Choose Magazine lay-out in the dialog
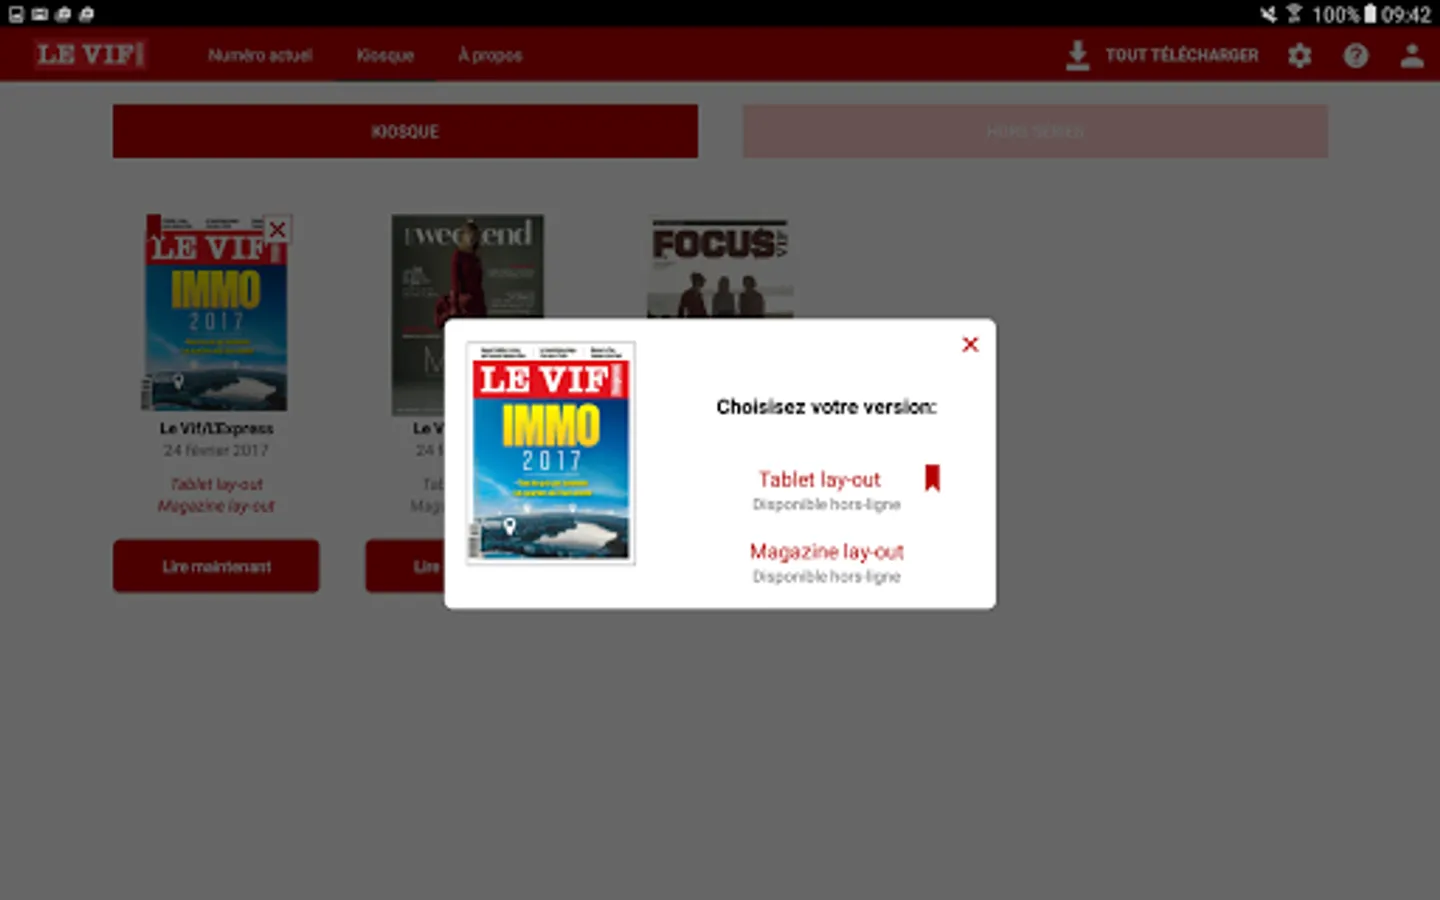The width and height of the screenshot is (1440, 900). pos(827,551)
